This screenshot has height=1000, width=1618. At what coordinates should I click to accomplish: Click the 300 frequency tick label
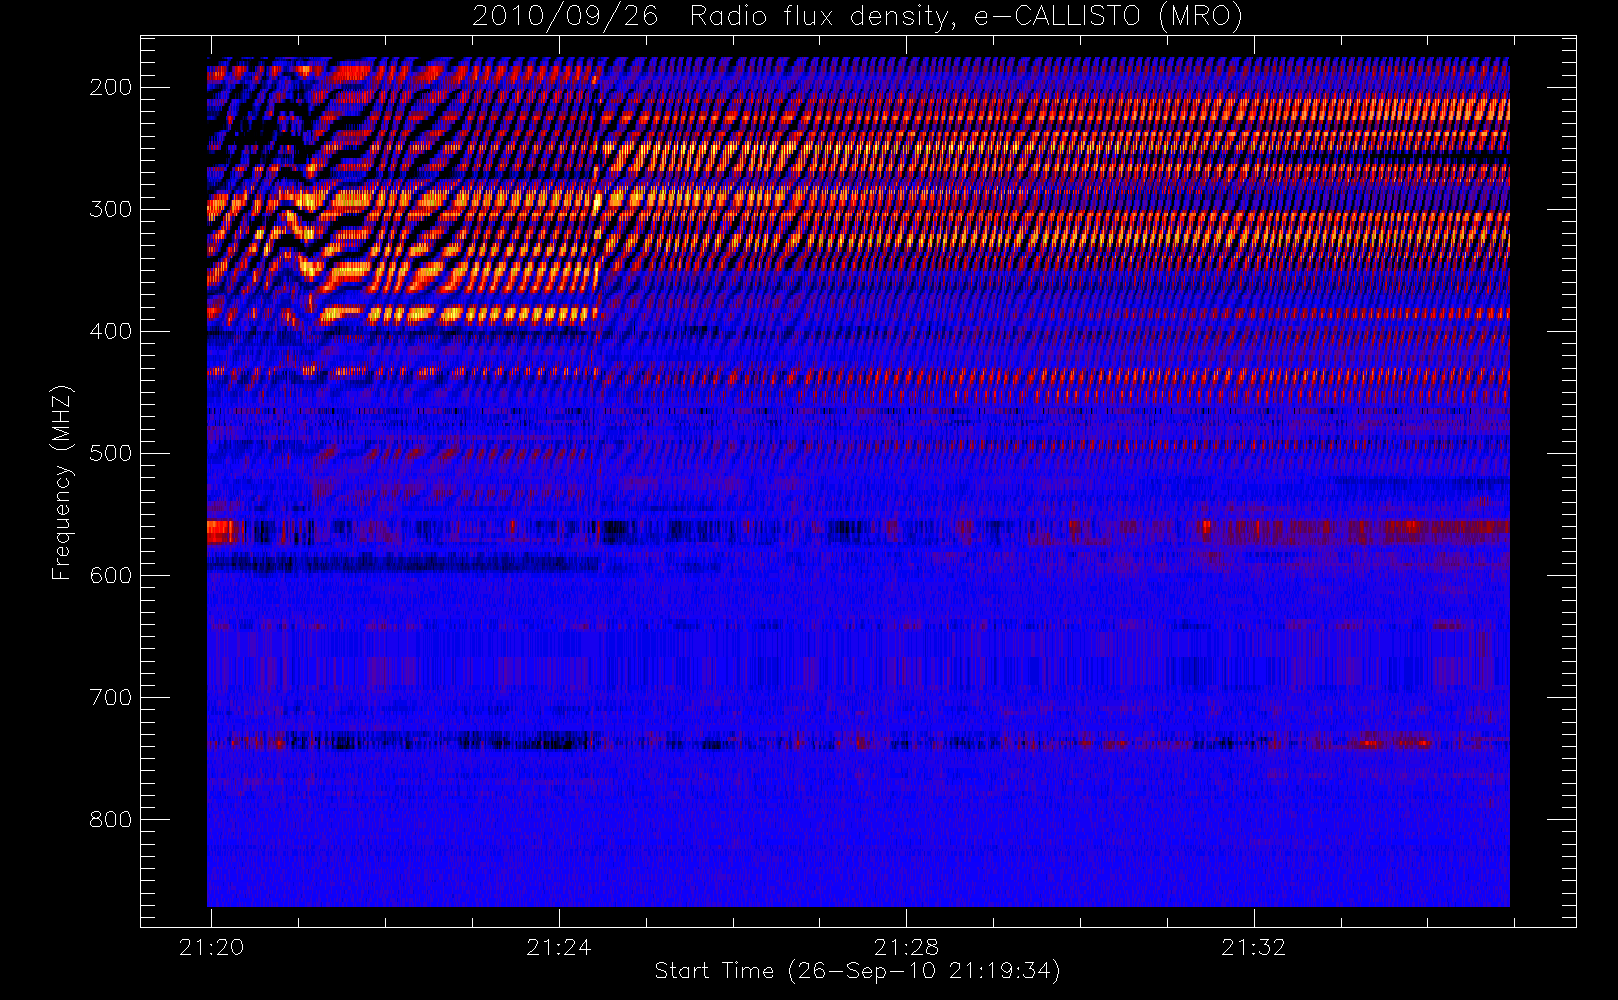point(111,209)
